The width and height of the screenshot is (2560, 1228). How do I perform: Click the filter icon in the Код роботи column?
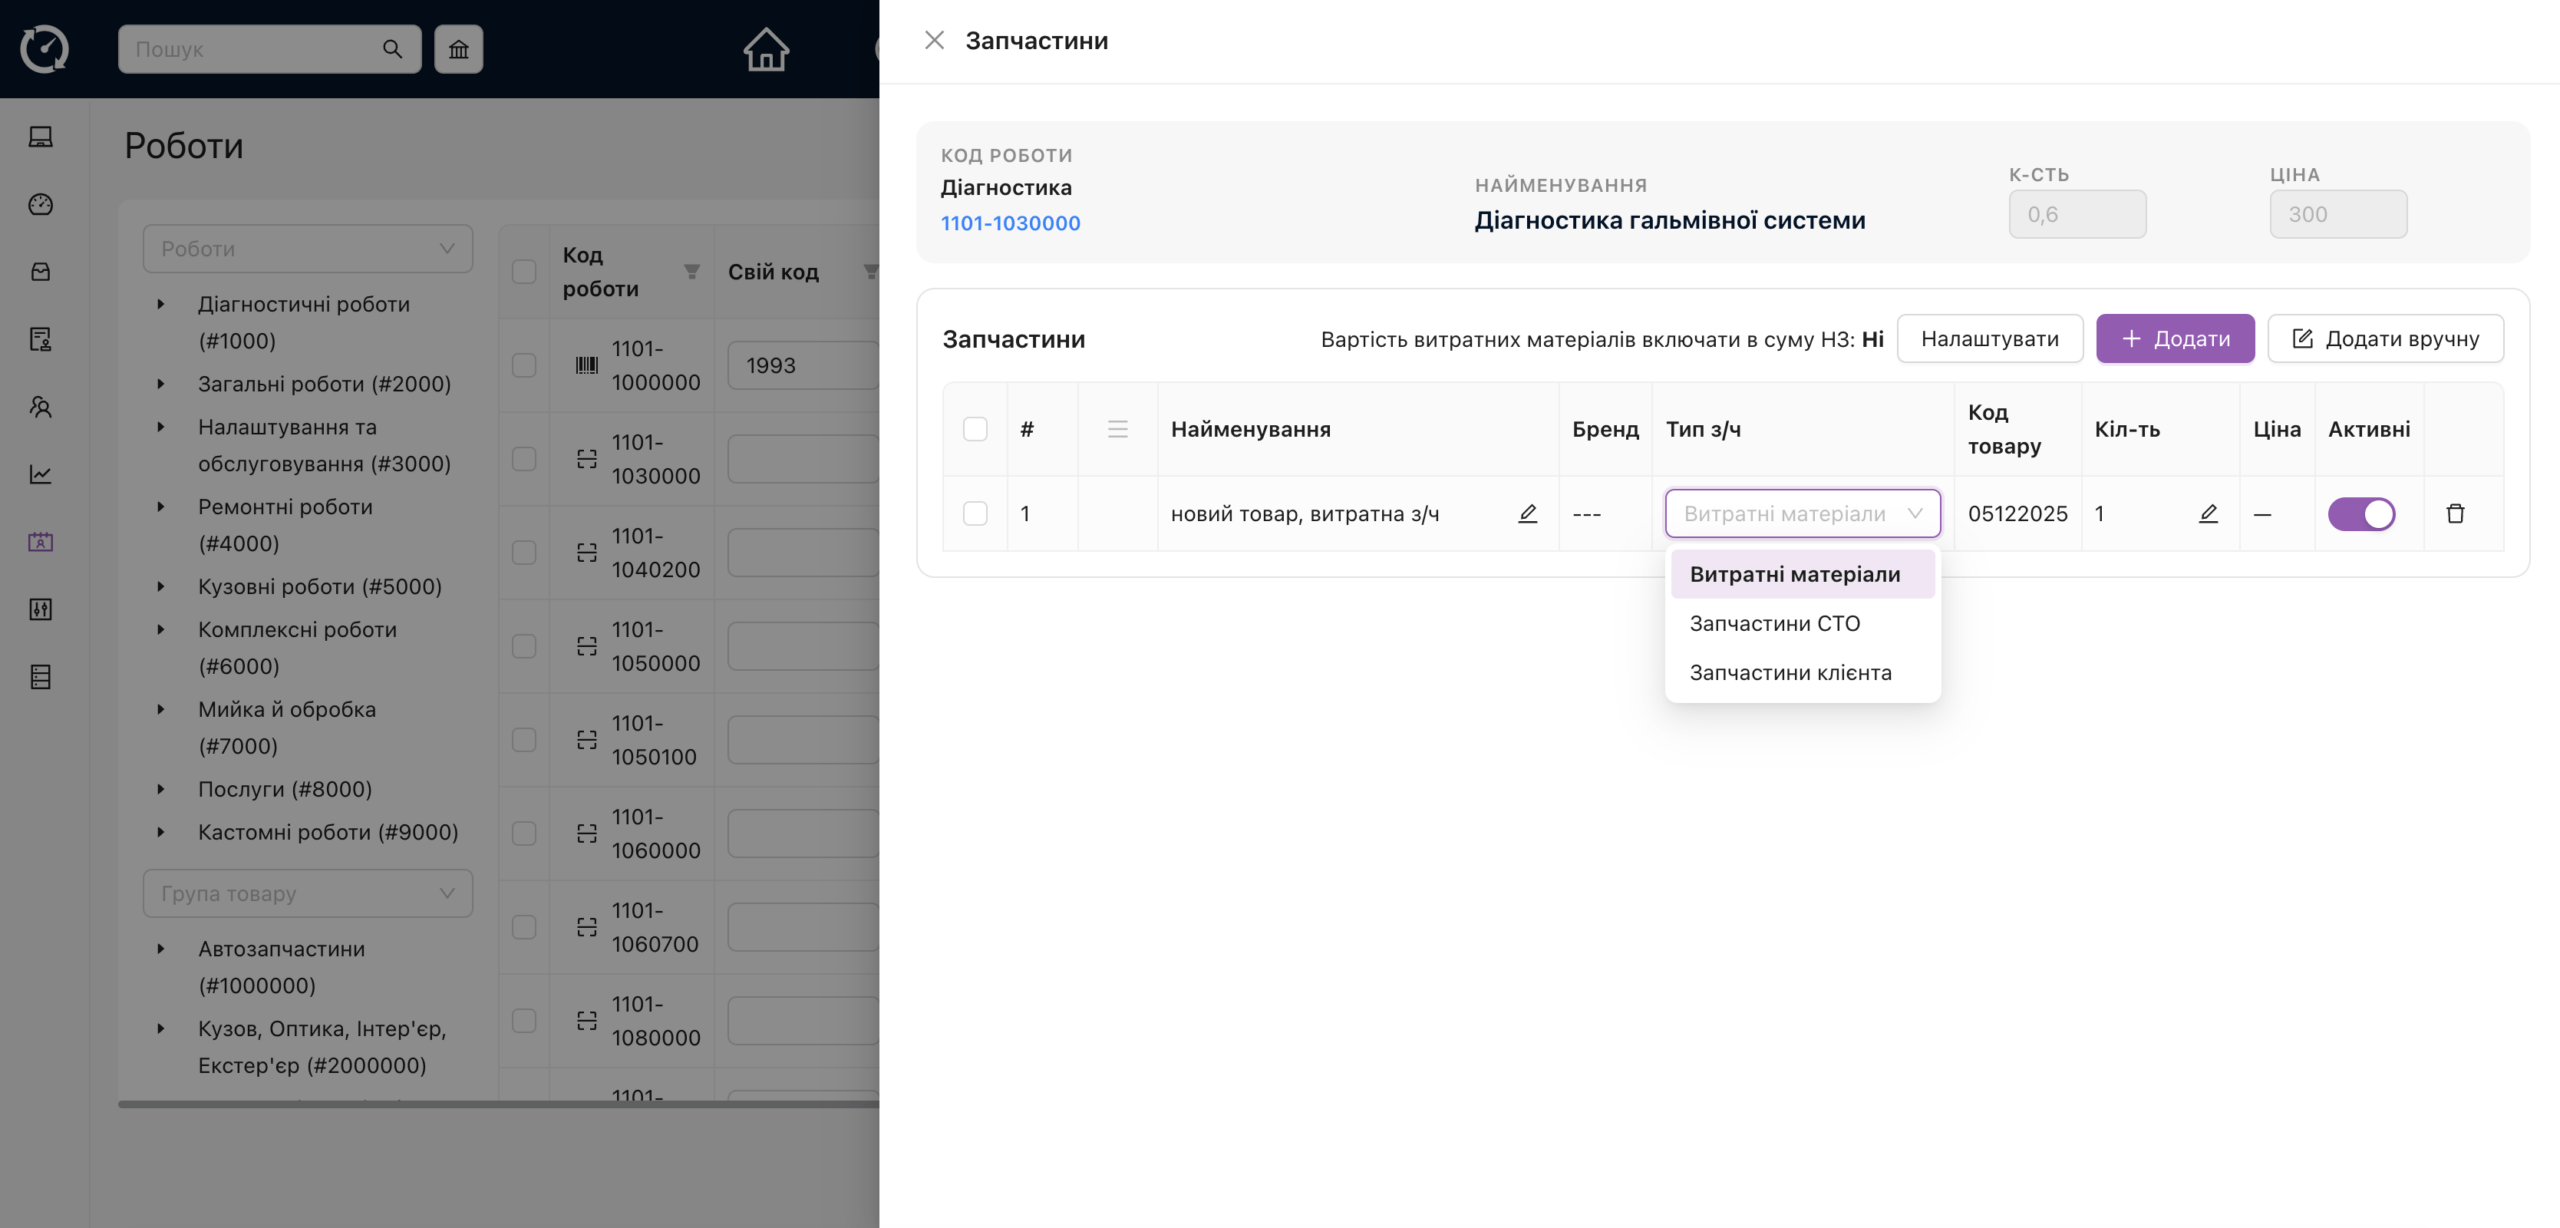tap(691, 272)
